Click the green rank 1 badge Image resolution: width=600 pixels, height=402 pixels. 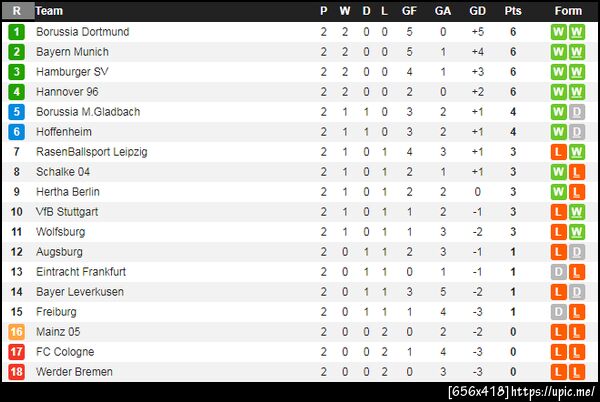point(16,32)
